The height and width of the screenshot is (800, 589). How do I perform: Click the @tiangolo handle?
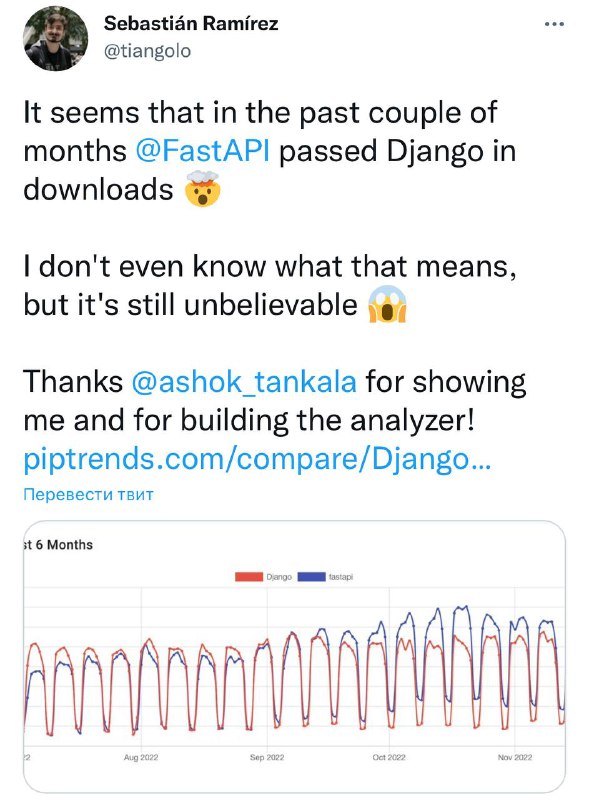(x=148, y=51)
